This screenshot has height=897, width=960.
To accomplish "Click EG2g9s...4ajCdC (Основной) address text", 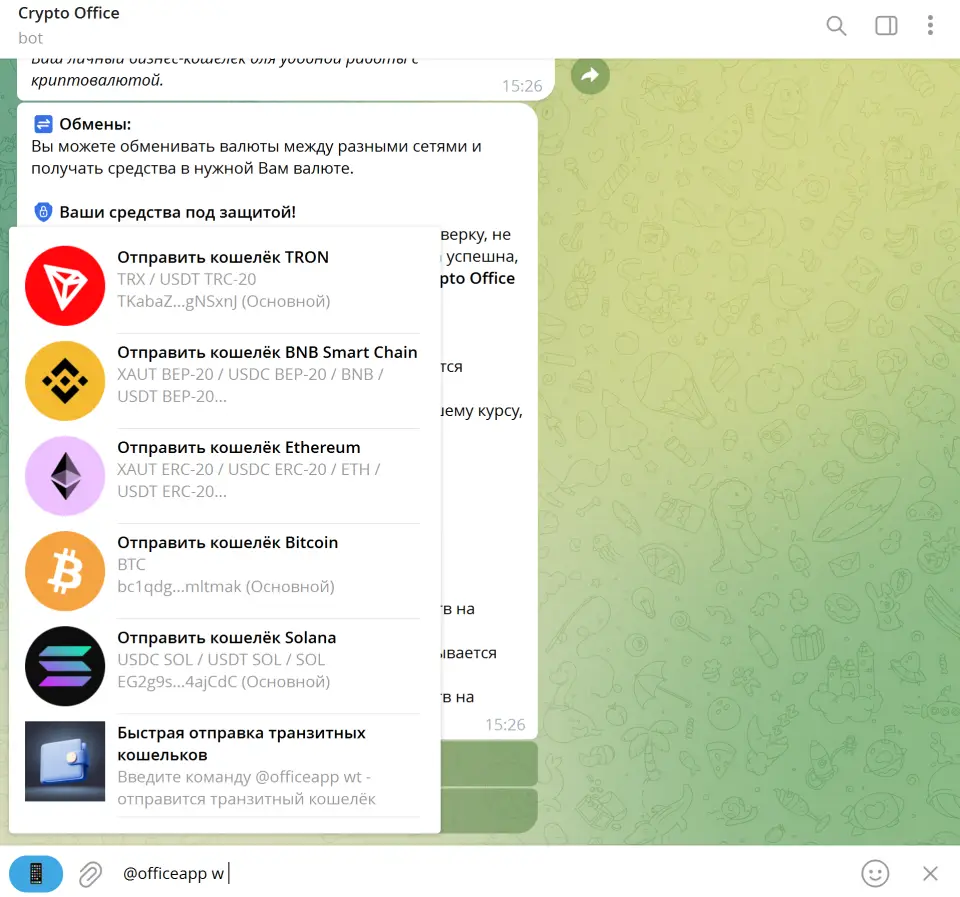I will [x=223, y=681].
